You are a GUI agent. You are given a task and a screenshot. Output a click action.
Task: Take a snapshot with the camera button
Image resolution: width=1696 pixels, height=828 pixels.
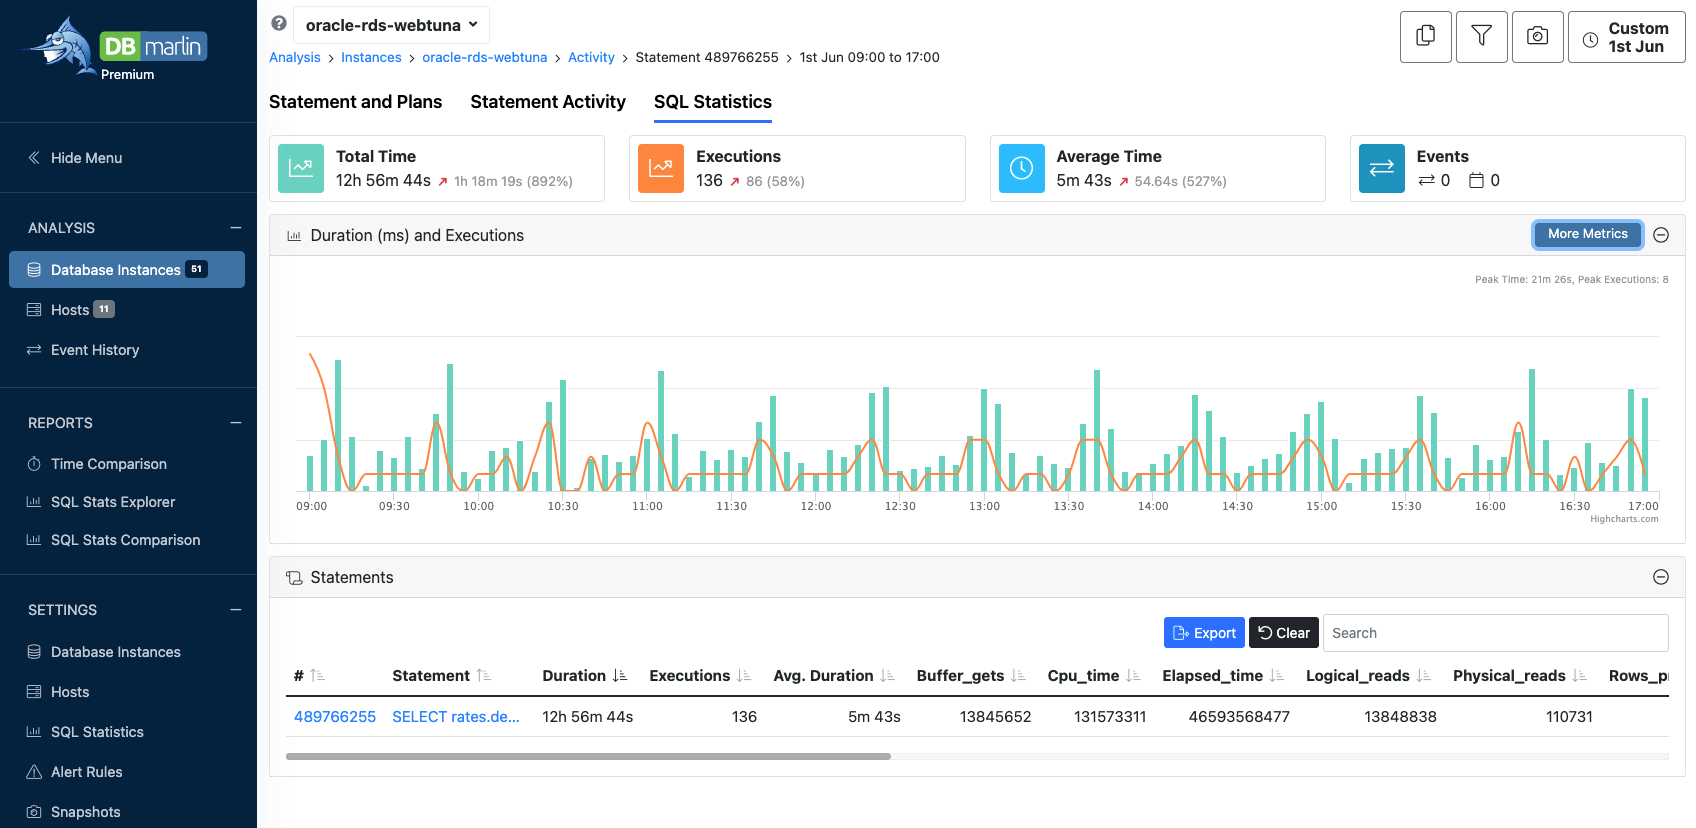coord(1538,37)
